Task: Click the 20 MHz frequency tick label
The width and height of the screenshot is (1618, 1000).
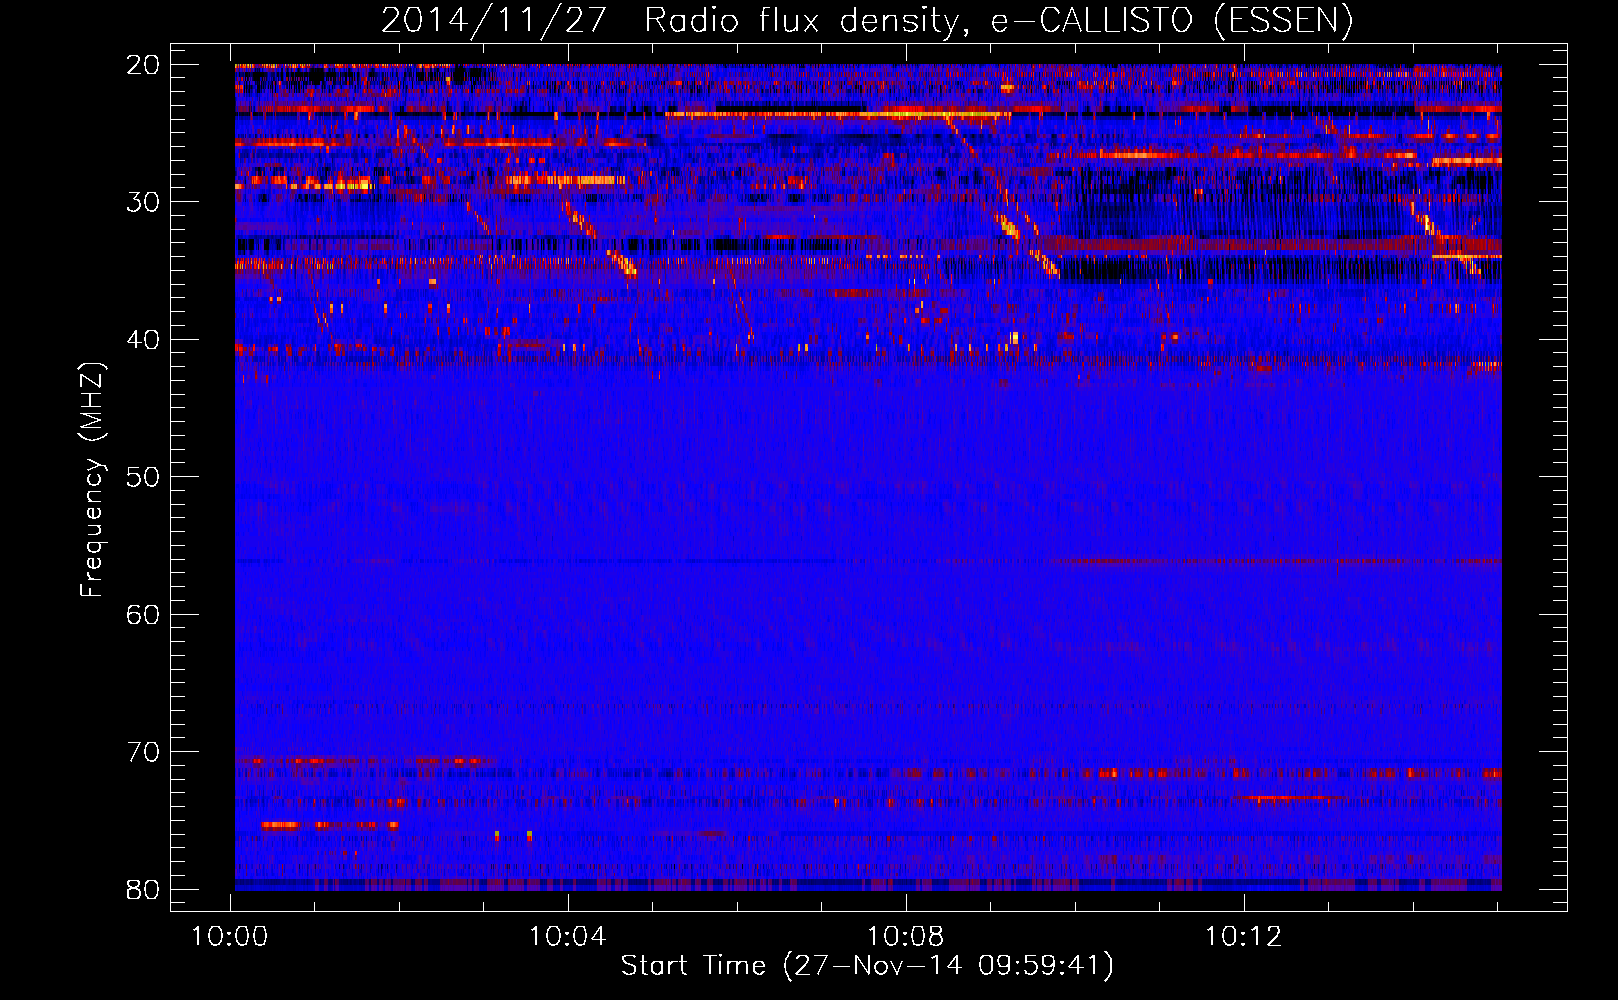Action: [143, 65]
